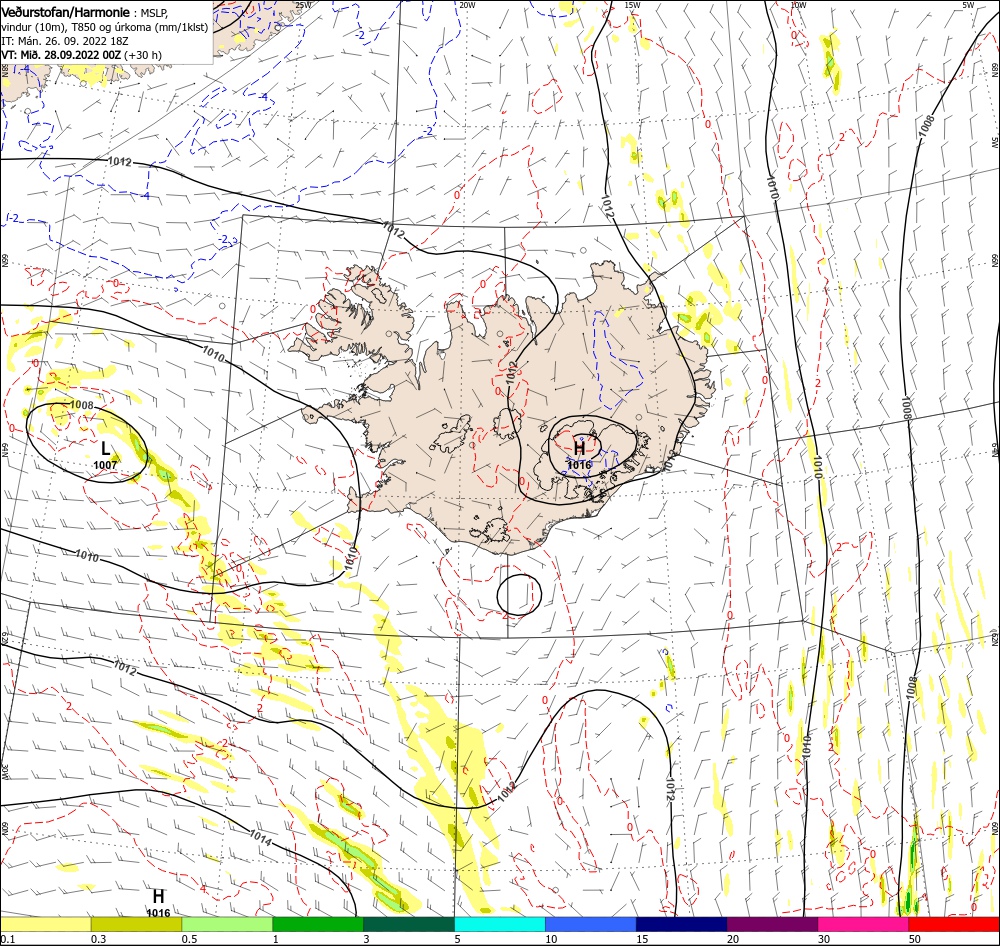Click the light green 0.5–1 legend swatch
The height and width of the screenshot is (946, 1000).
[x=227, y=924]
